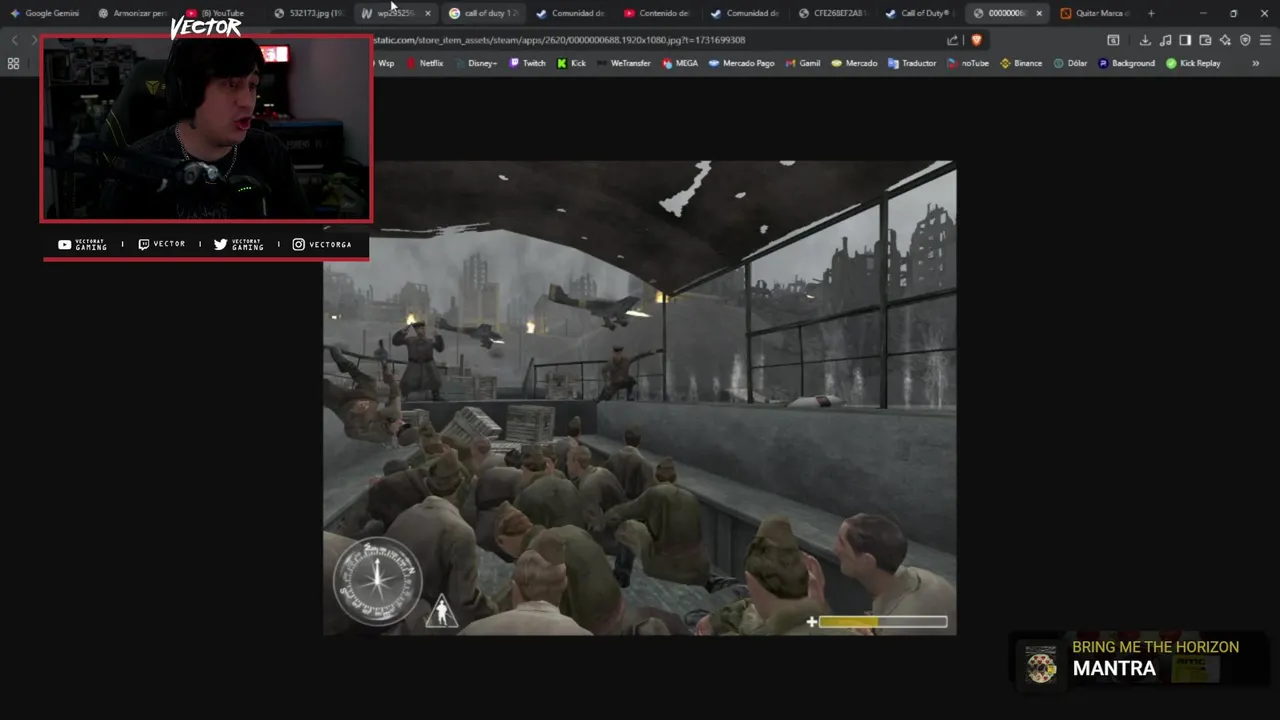The width and height of the screenshot is (1280, 720).
Task: Open the Kick Replay bookmark
Action: pyautogui.click(x=1193, y=63)
